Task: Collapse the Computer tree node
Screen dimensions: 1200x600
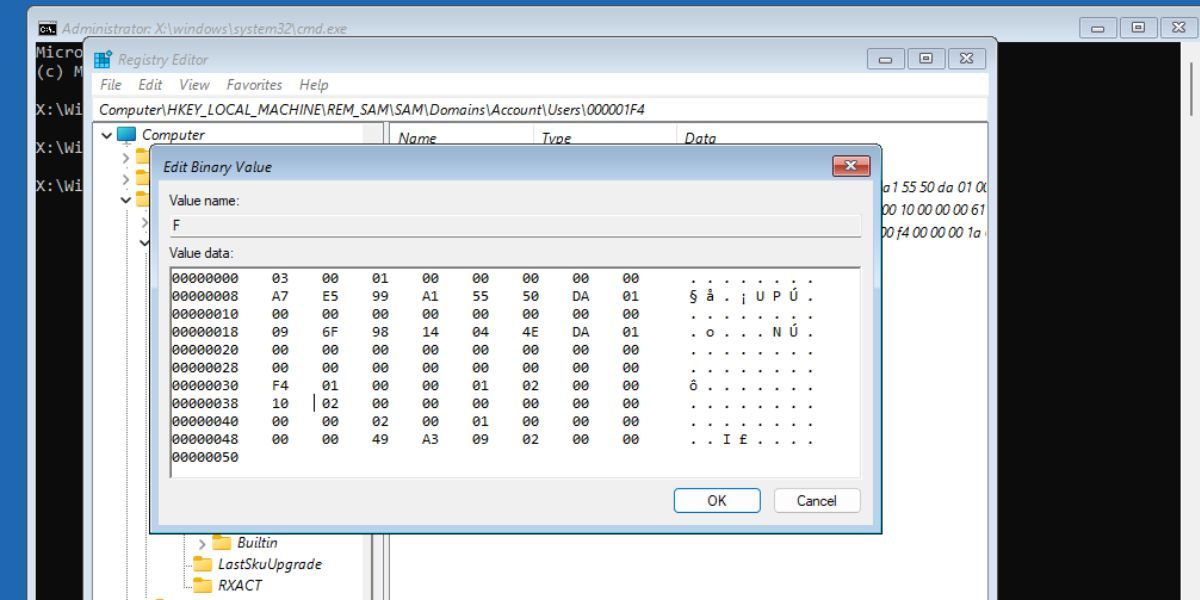Action: tap(106, 134)
